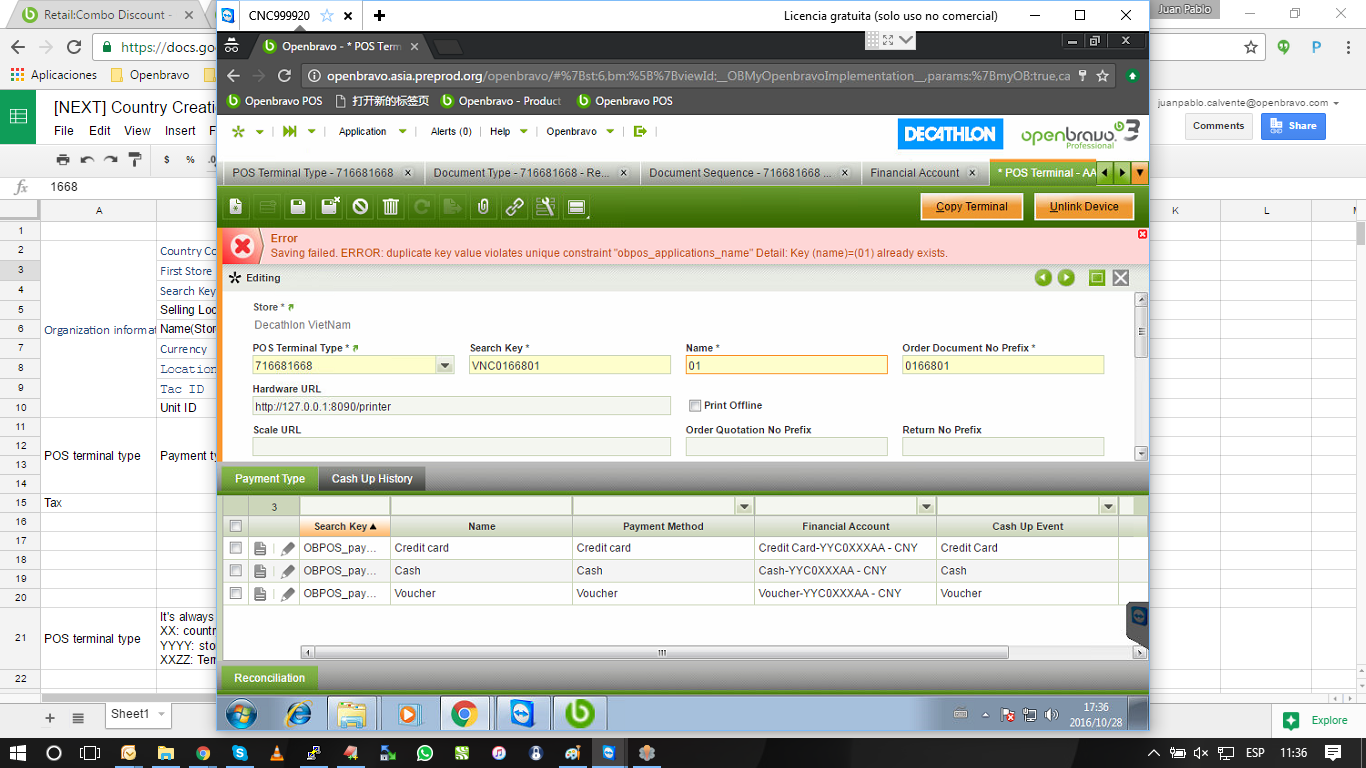Toggle the Print Offline checkbox

click(695, 405)
